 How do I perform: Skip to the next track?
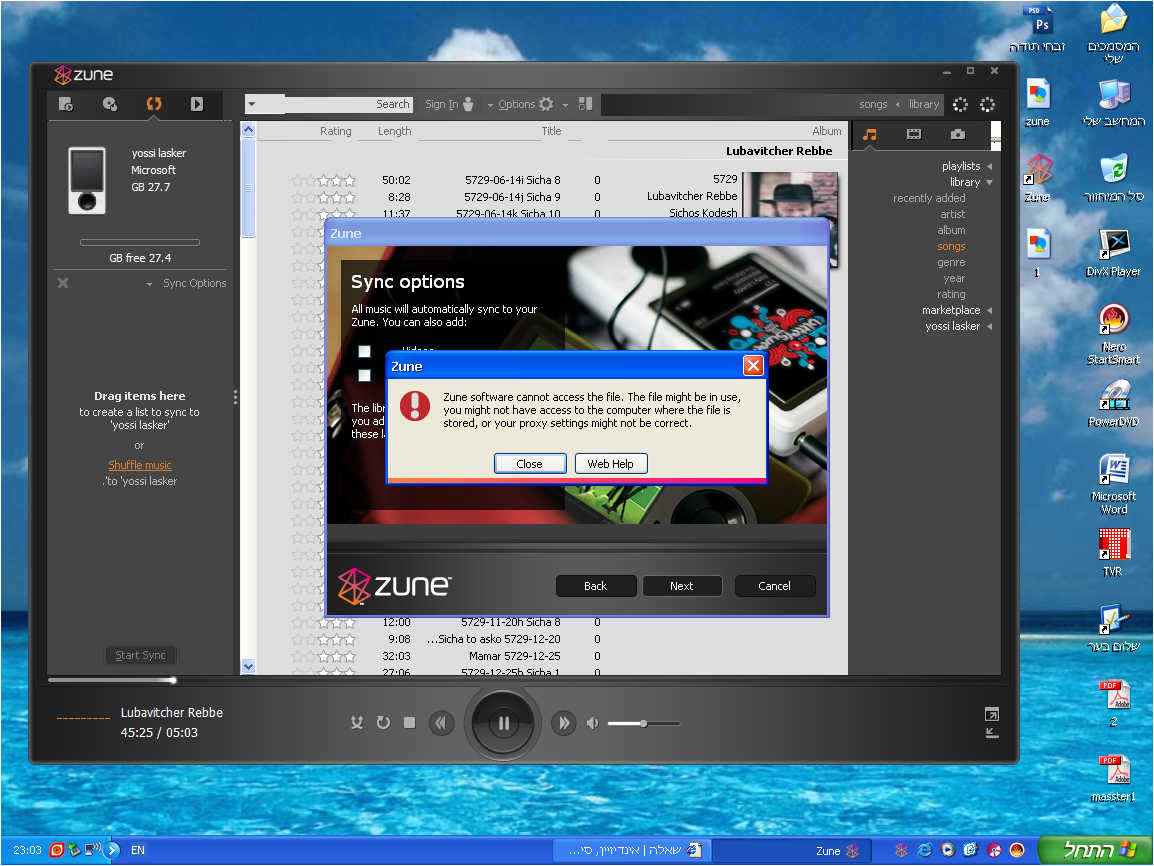point(564,722)
